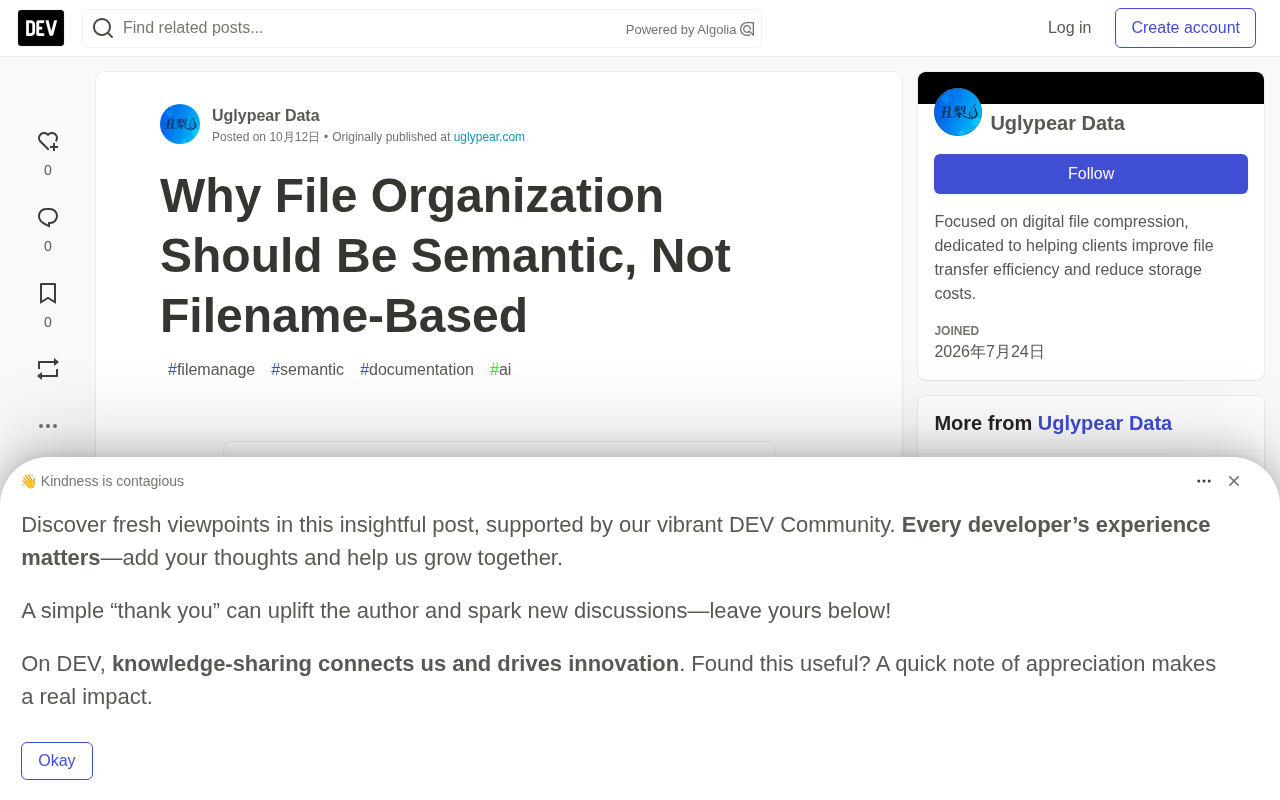Click the post title Why File Organization heading
This screenshot has height=800, width=1280.
tap(445, 255)
